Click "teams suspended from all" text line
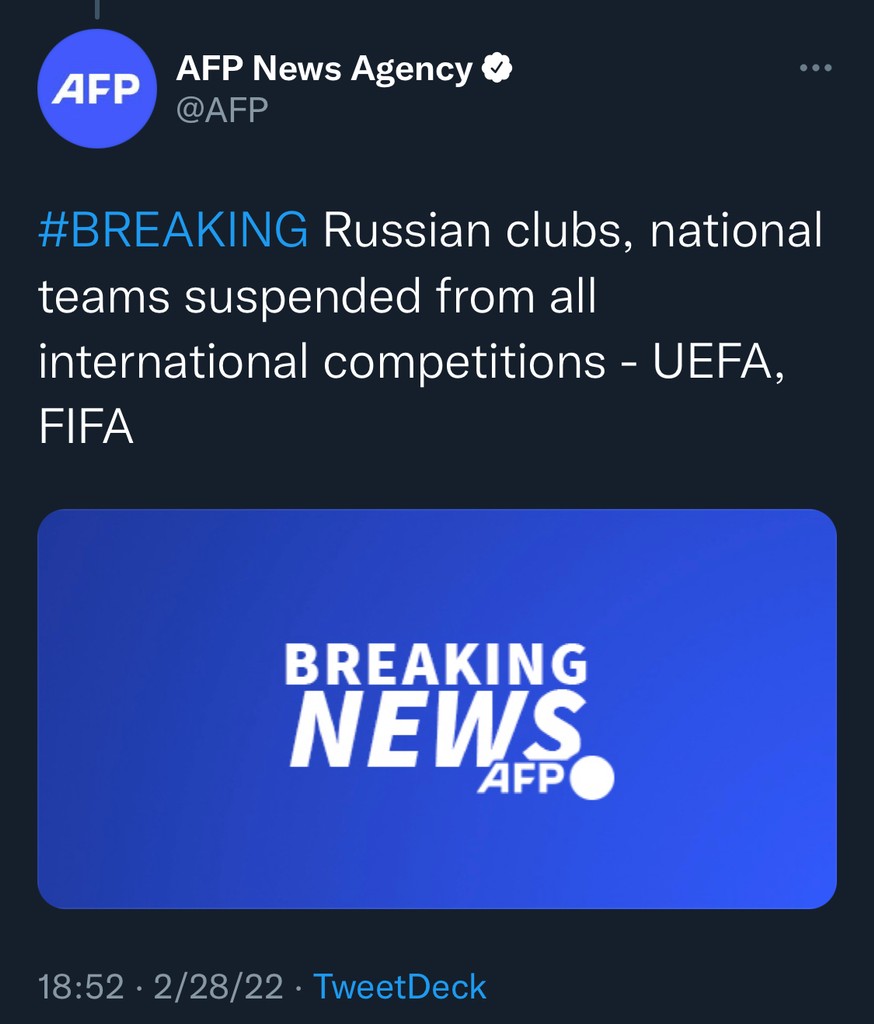 tap(317, 296)
